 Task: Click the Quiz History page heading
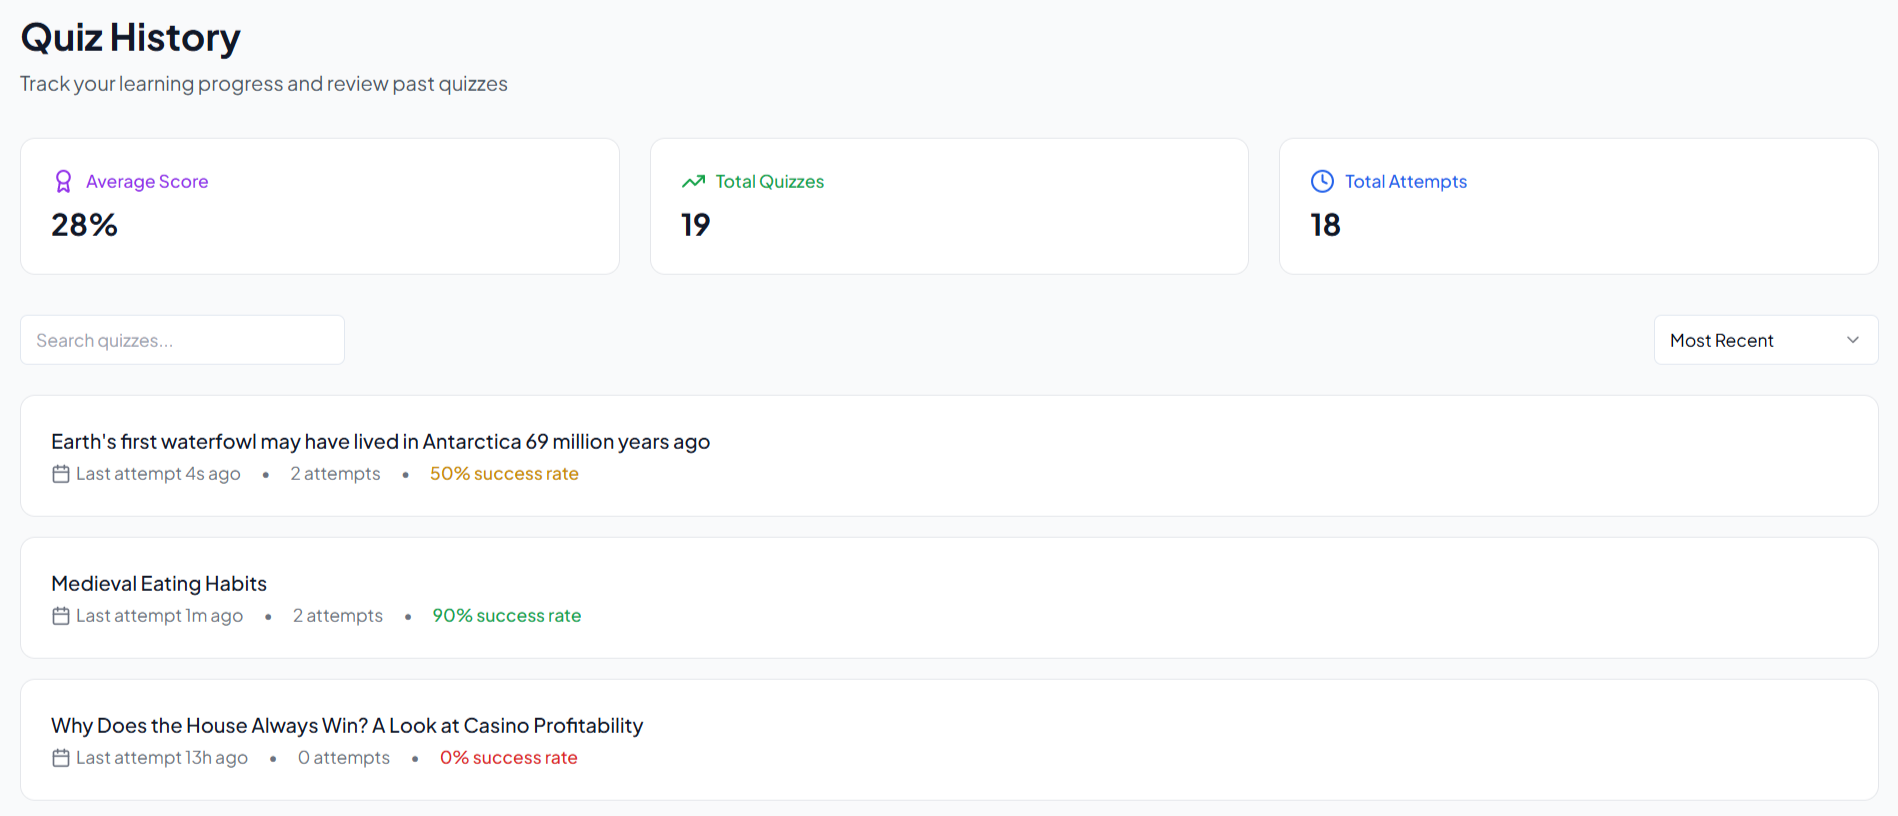130,38
